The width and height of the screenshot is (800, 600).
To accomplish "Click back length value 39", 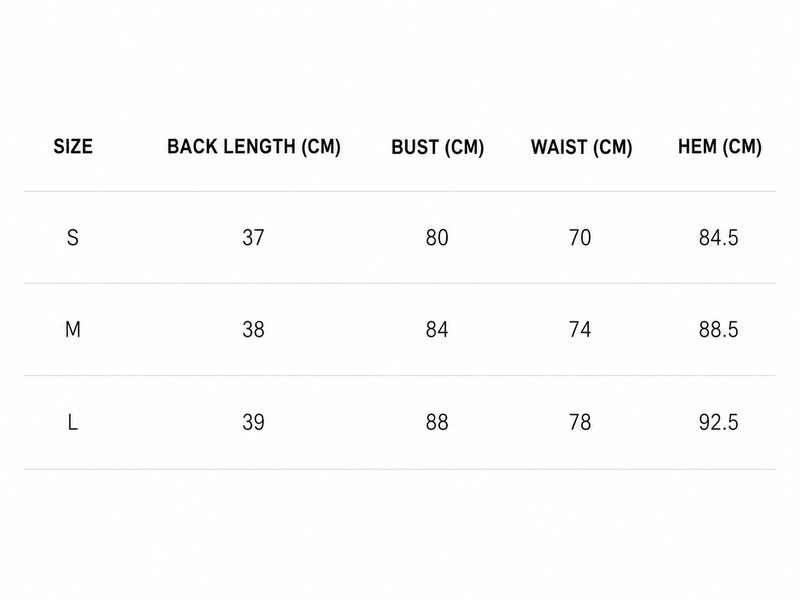I will [254, 422].
